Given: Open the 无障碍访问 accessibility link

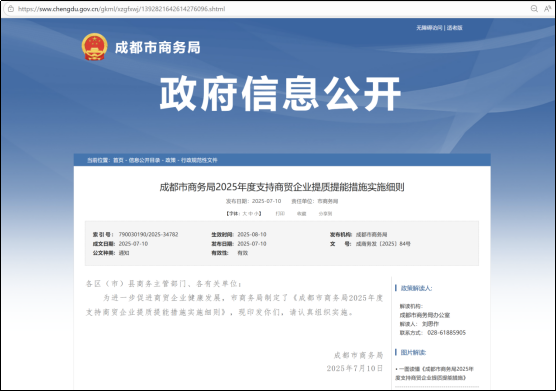Looking at the screenshot, I should (429, 28).
